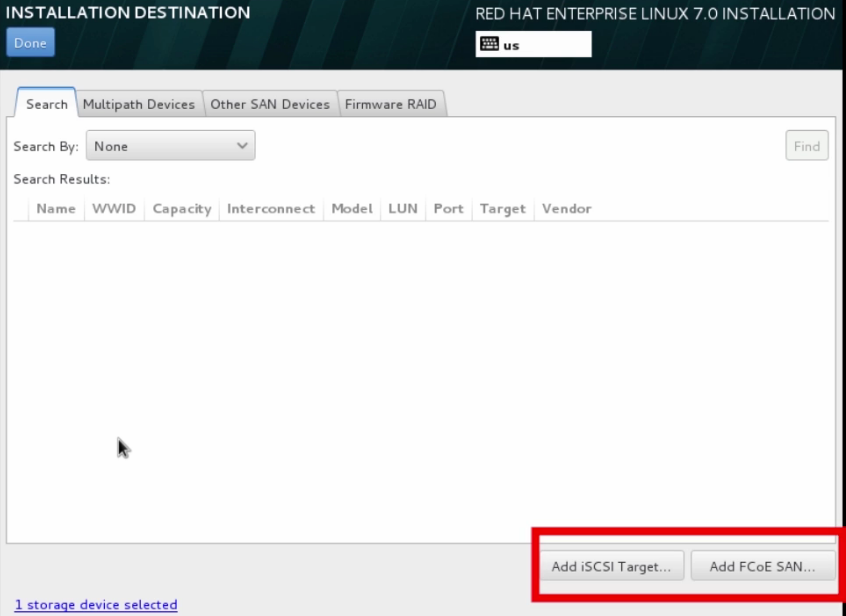846x616 pixels.
Task: Open the Multipath Devices tab
Action: click(x=139, y=104)
